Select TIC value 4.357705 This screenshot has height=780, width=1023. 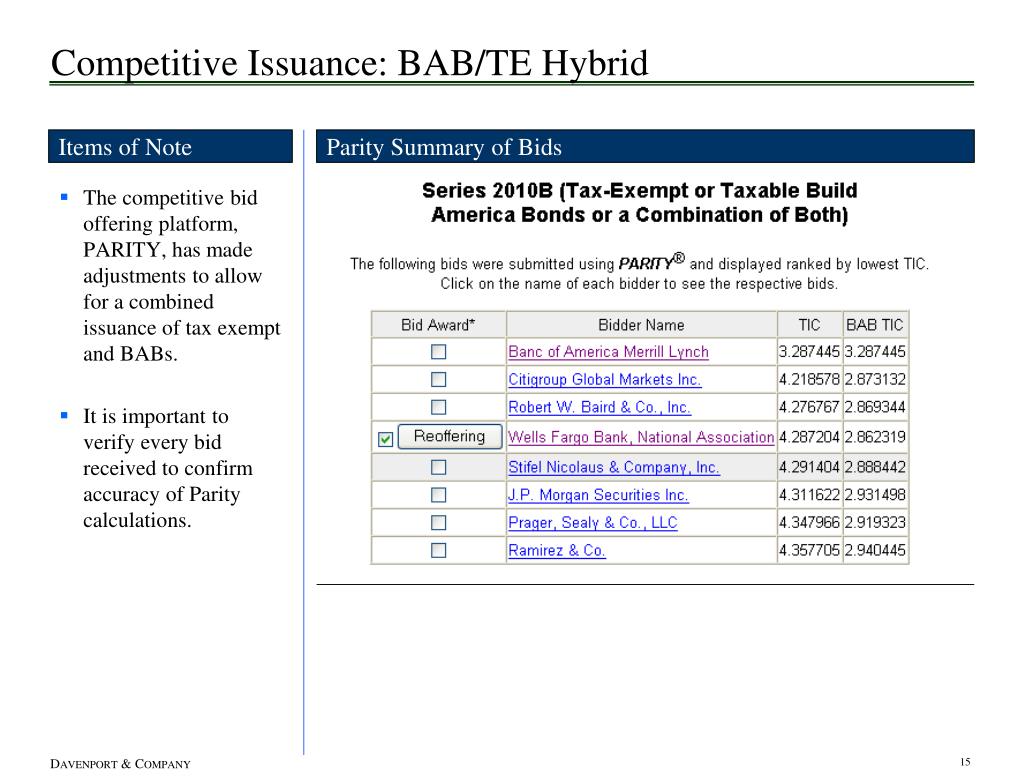809,550
